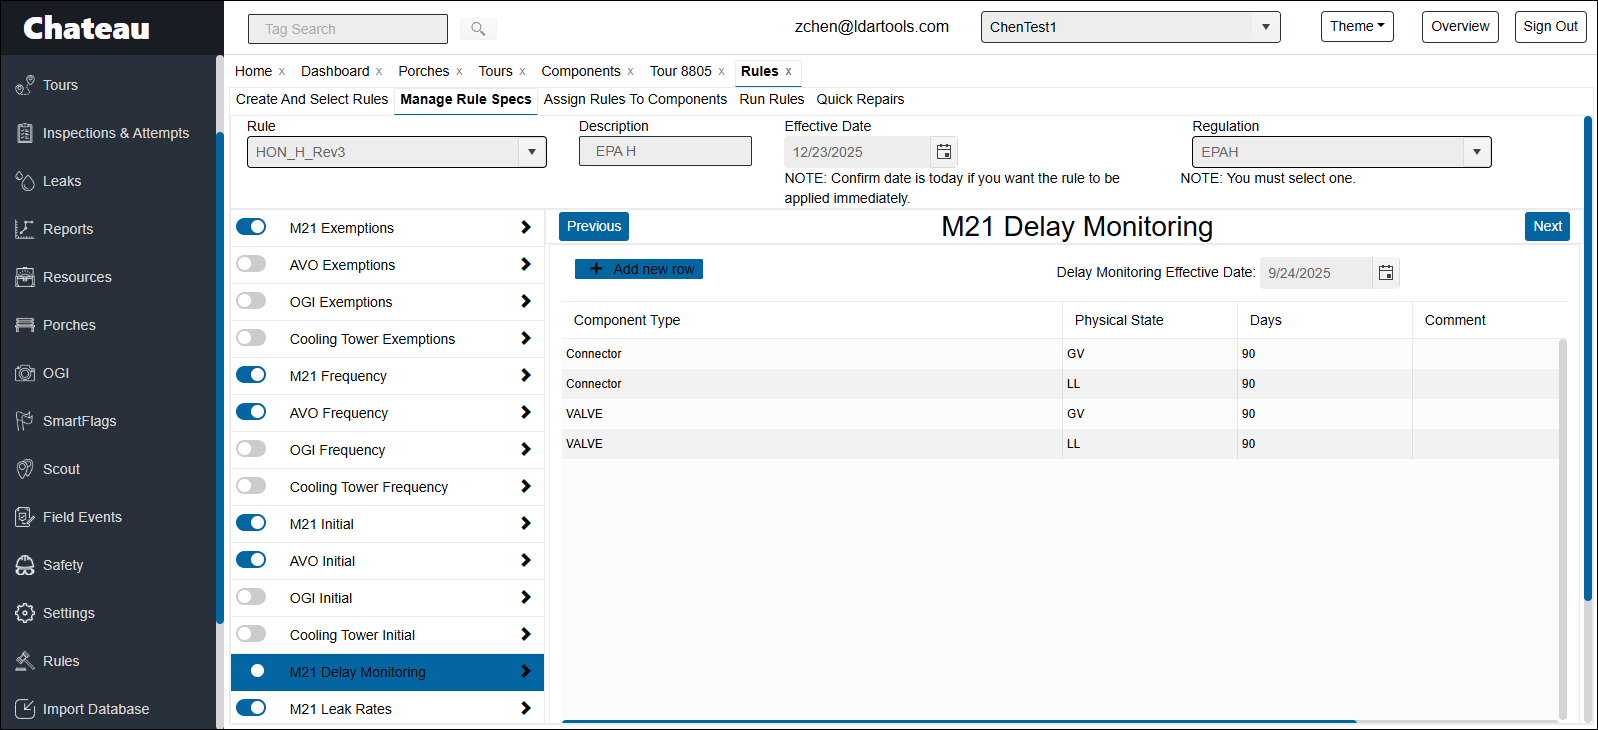Switch to Assign Rules To Components tab
Viewport: 1598px width, 730px height.
(x=635, y=99)
